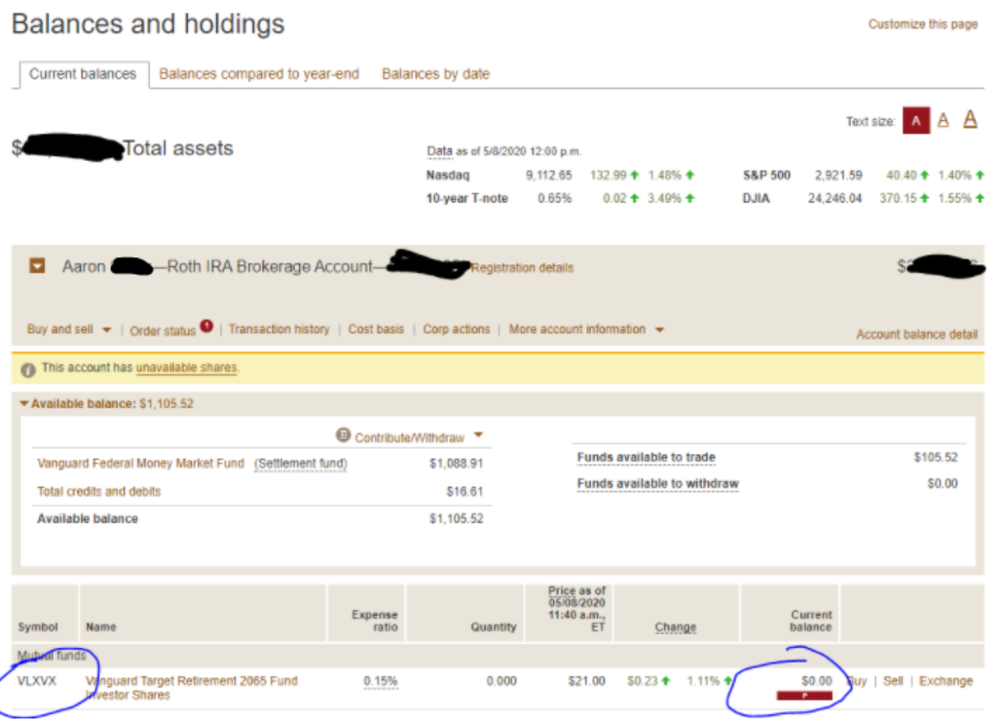Image resolution: width=1000 pixels, height=728 pixels.
Task: Click the Quantity column header
Action: pos(494,627)
